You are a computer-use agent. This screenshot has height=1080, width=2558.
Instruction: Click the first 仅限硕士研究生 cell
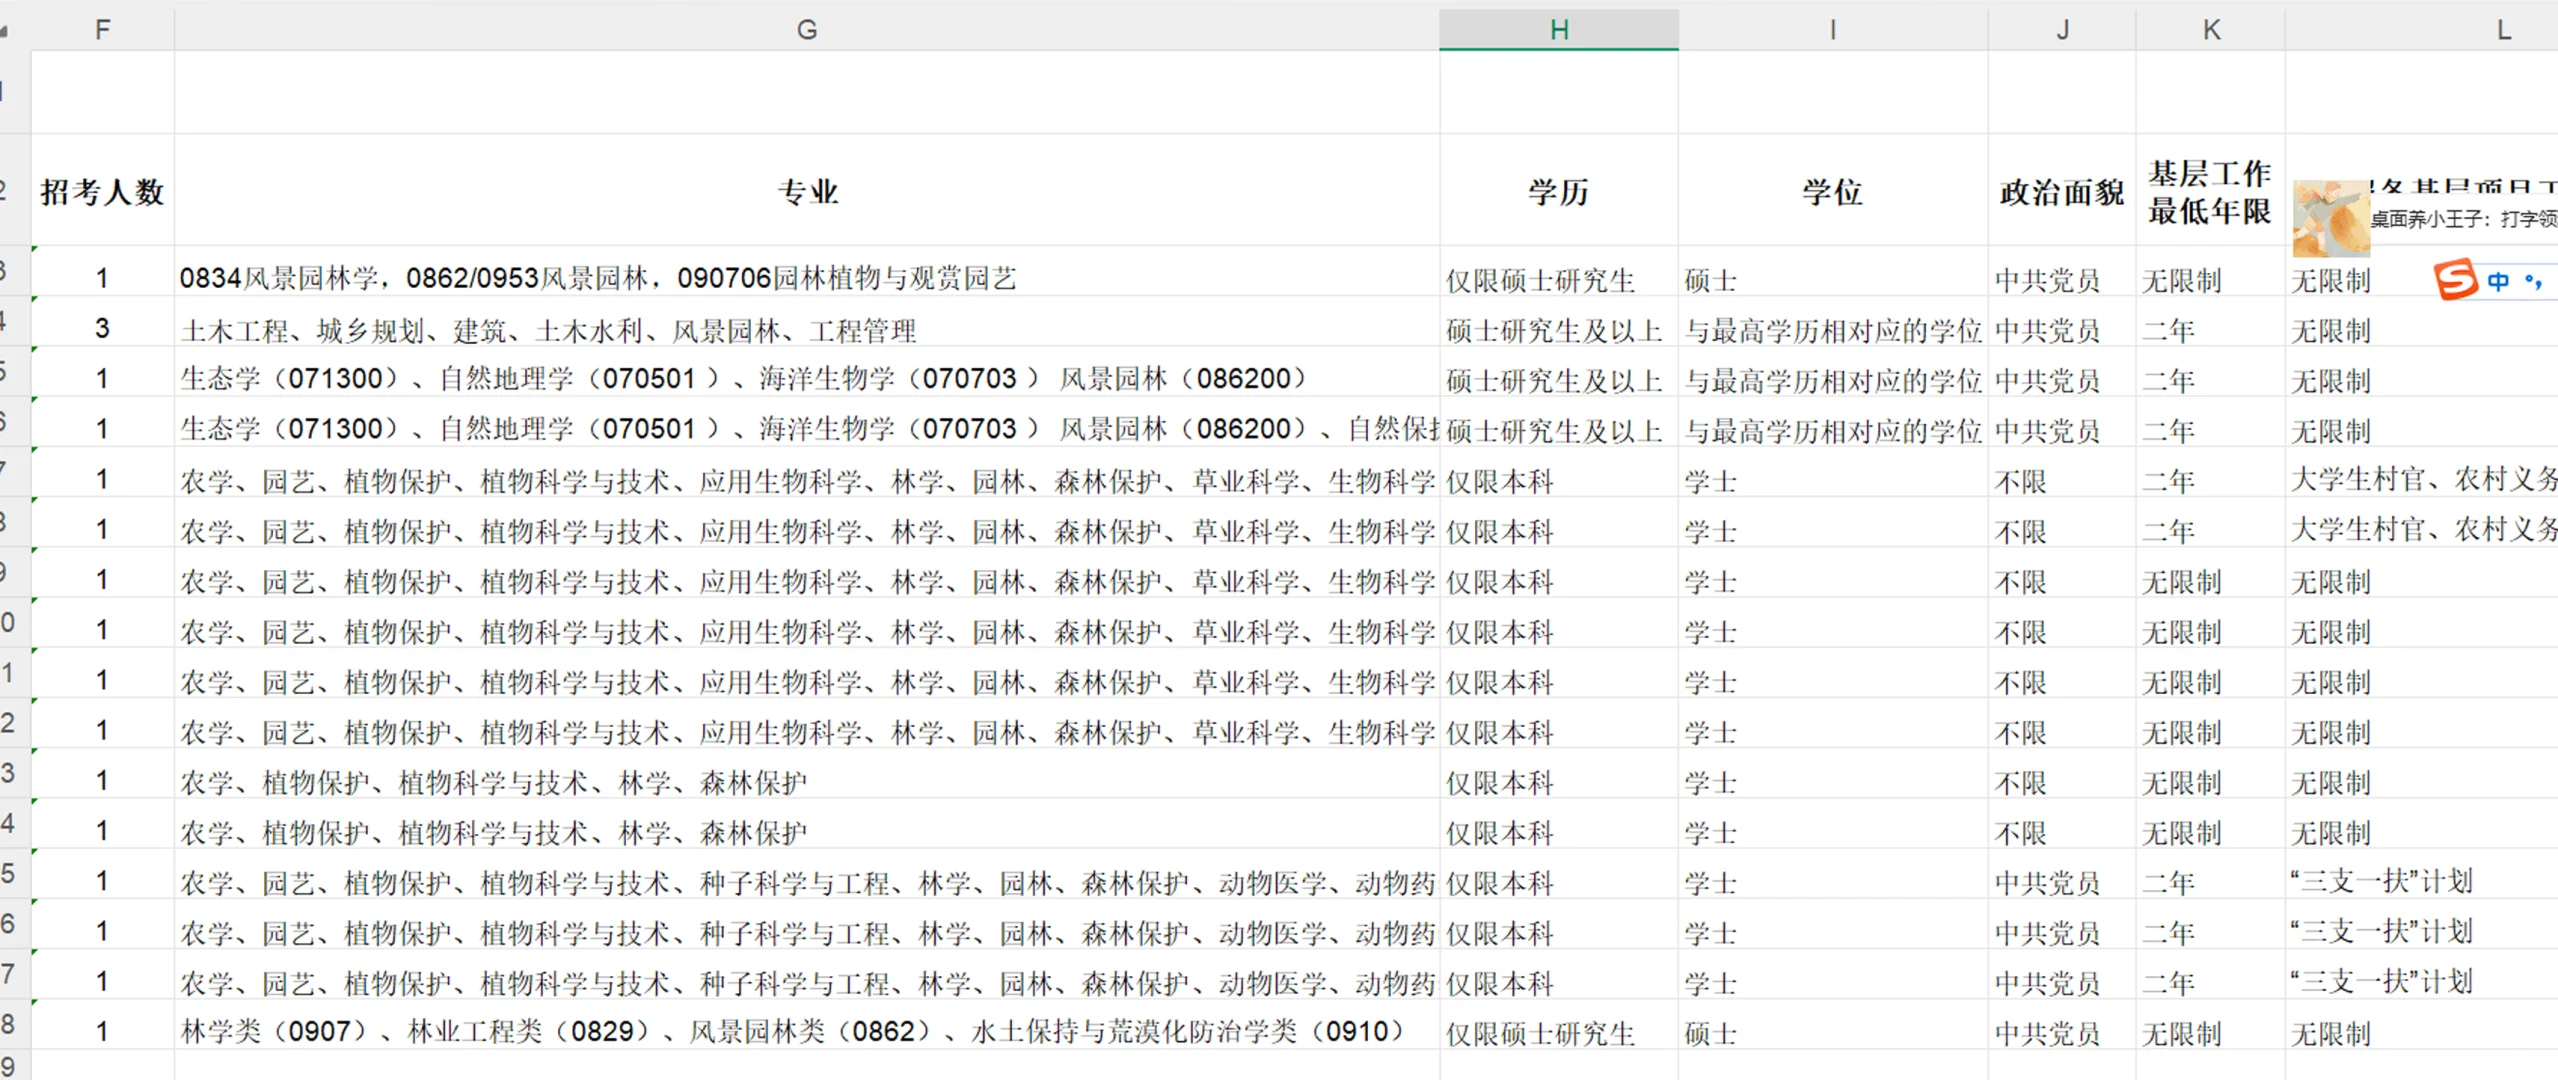[x=1540, y=280]
